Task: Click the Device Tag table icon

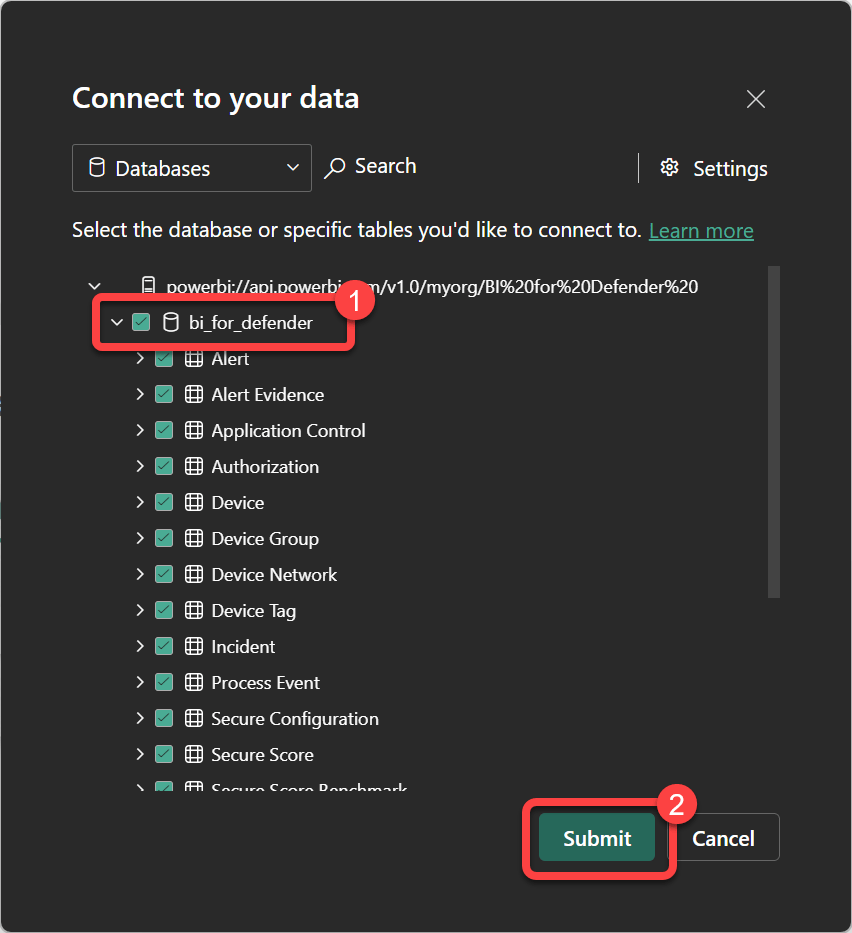Action: 193,610
